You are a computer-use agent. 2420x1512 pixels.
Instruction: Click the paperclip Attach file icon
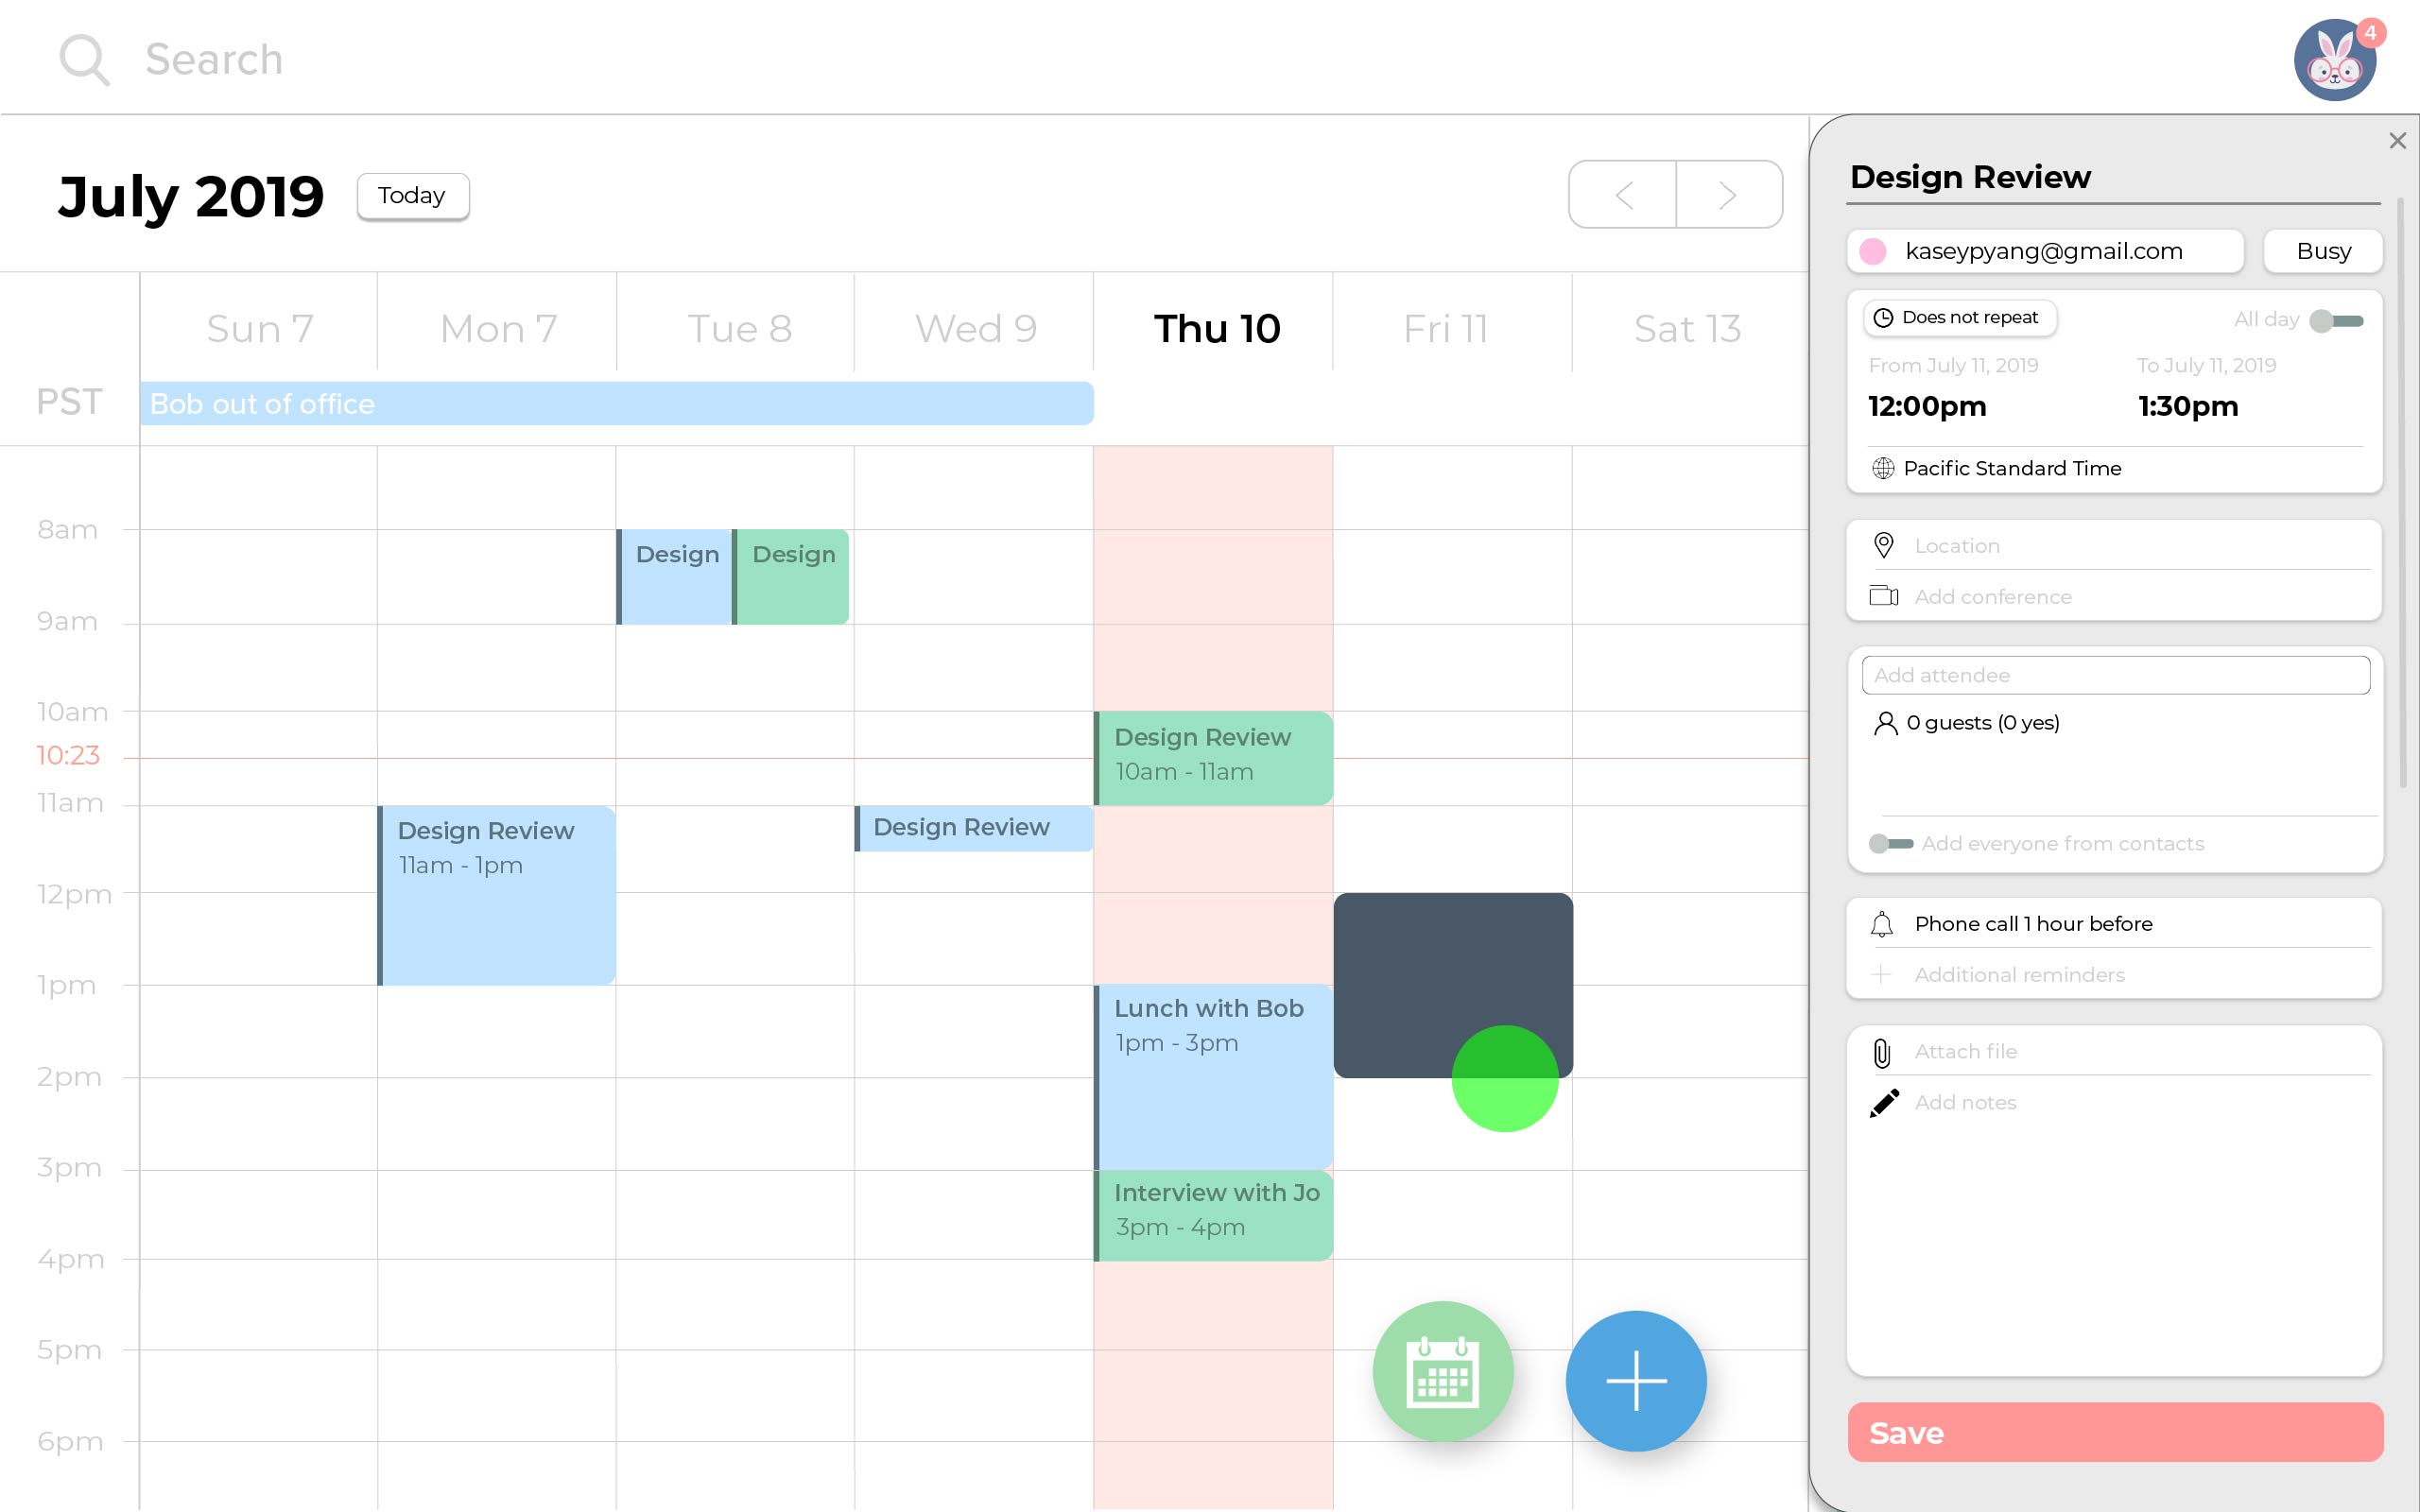pos(1882,1052)
